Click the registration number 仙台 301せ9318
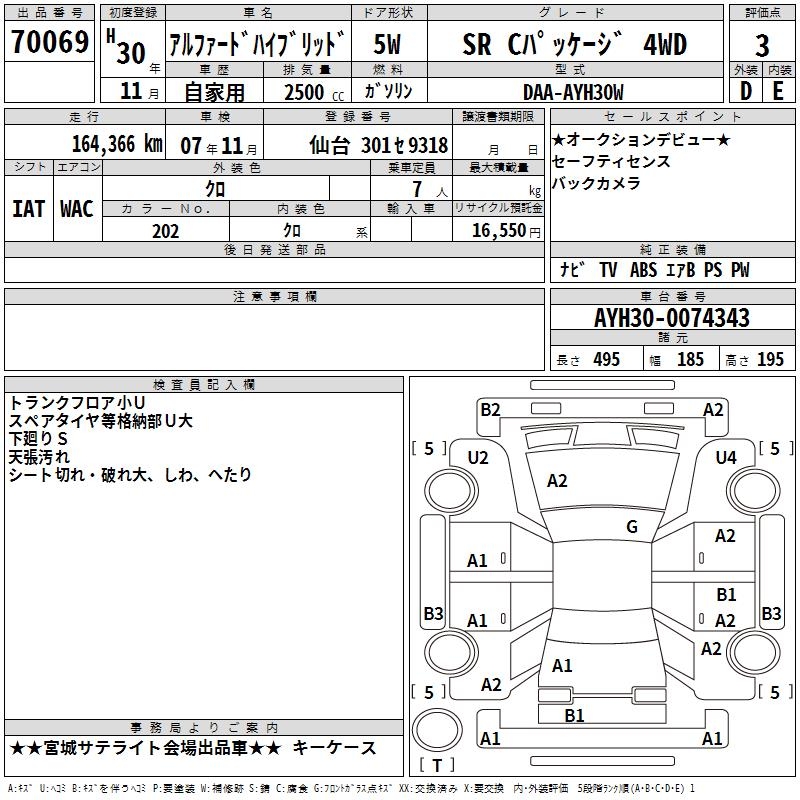Viewport: 800px width, 800px height. click(378, 145)
